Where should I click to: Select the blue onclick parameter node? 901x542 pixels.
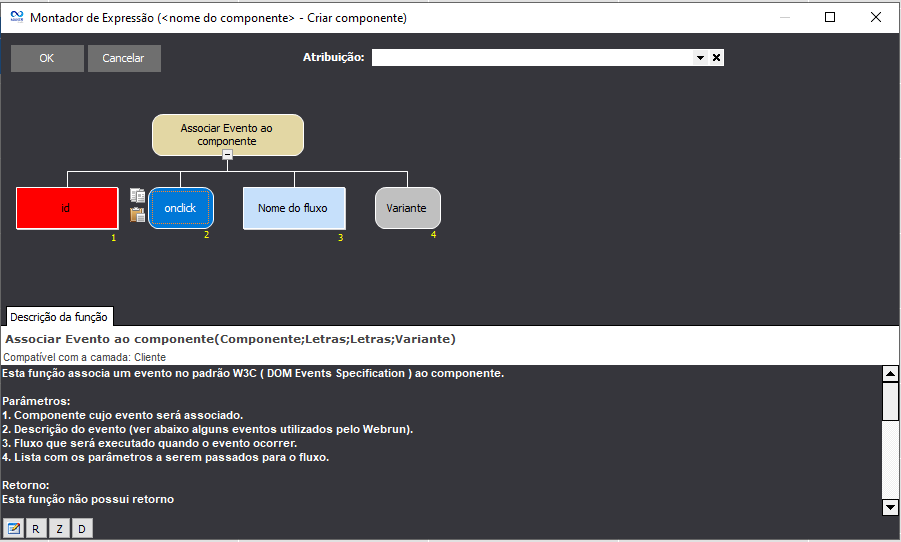[181, 208]
